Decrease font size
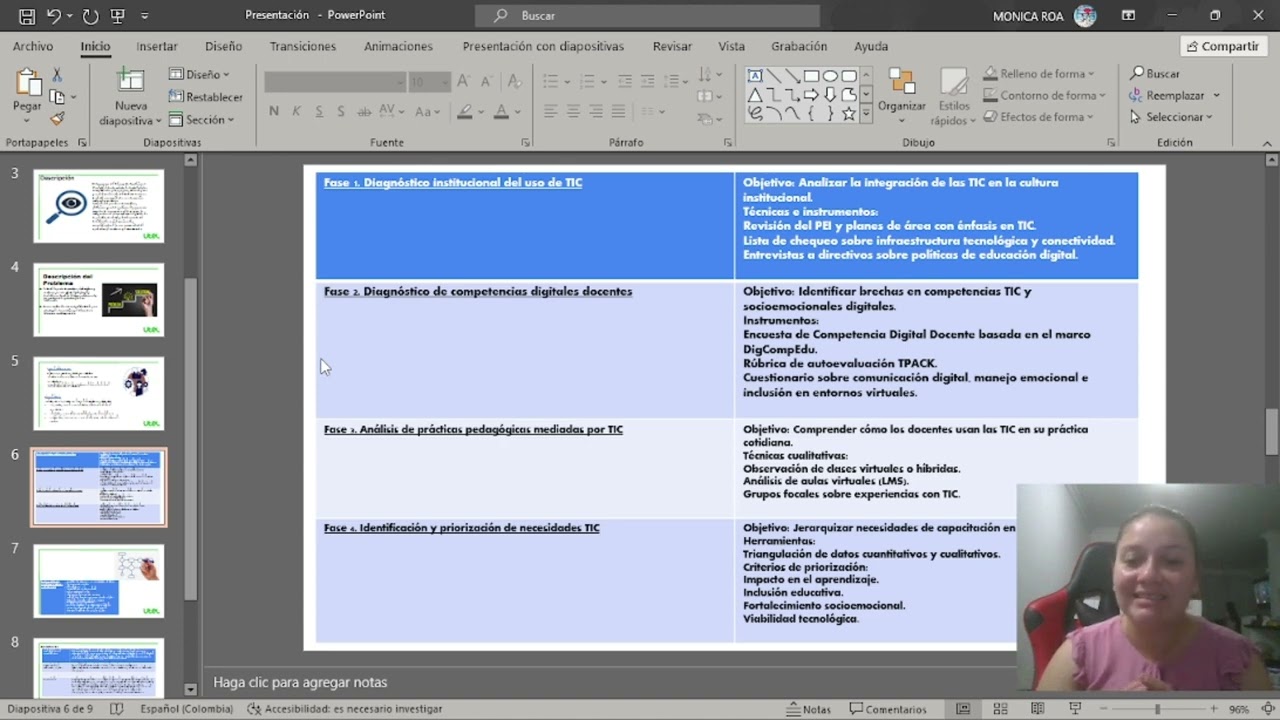Viewport: 1280px width, 720px height. [x=486, y=82]
